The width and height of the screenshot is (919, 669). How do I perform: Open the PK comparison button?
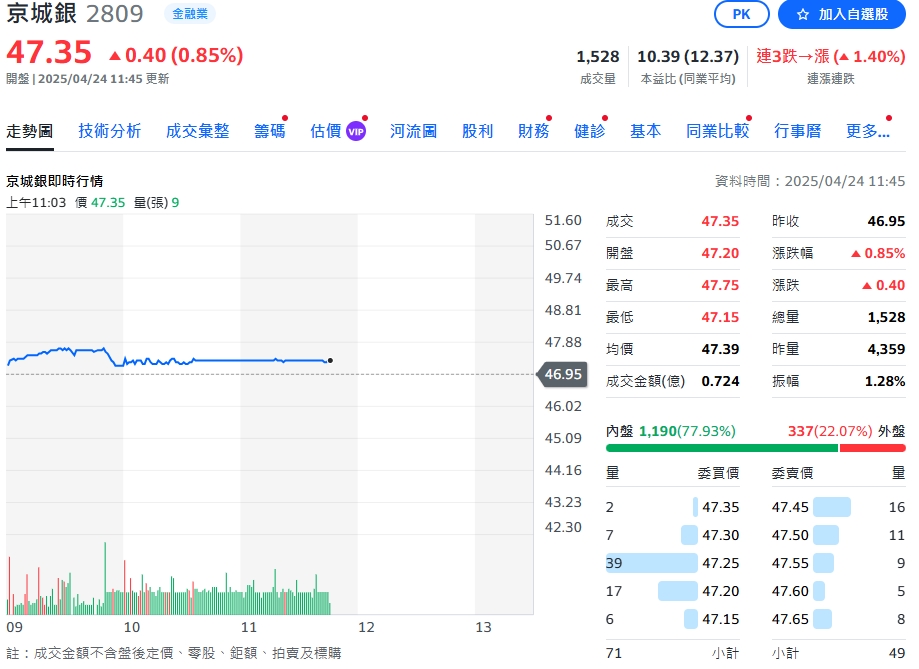[741, 15]
